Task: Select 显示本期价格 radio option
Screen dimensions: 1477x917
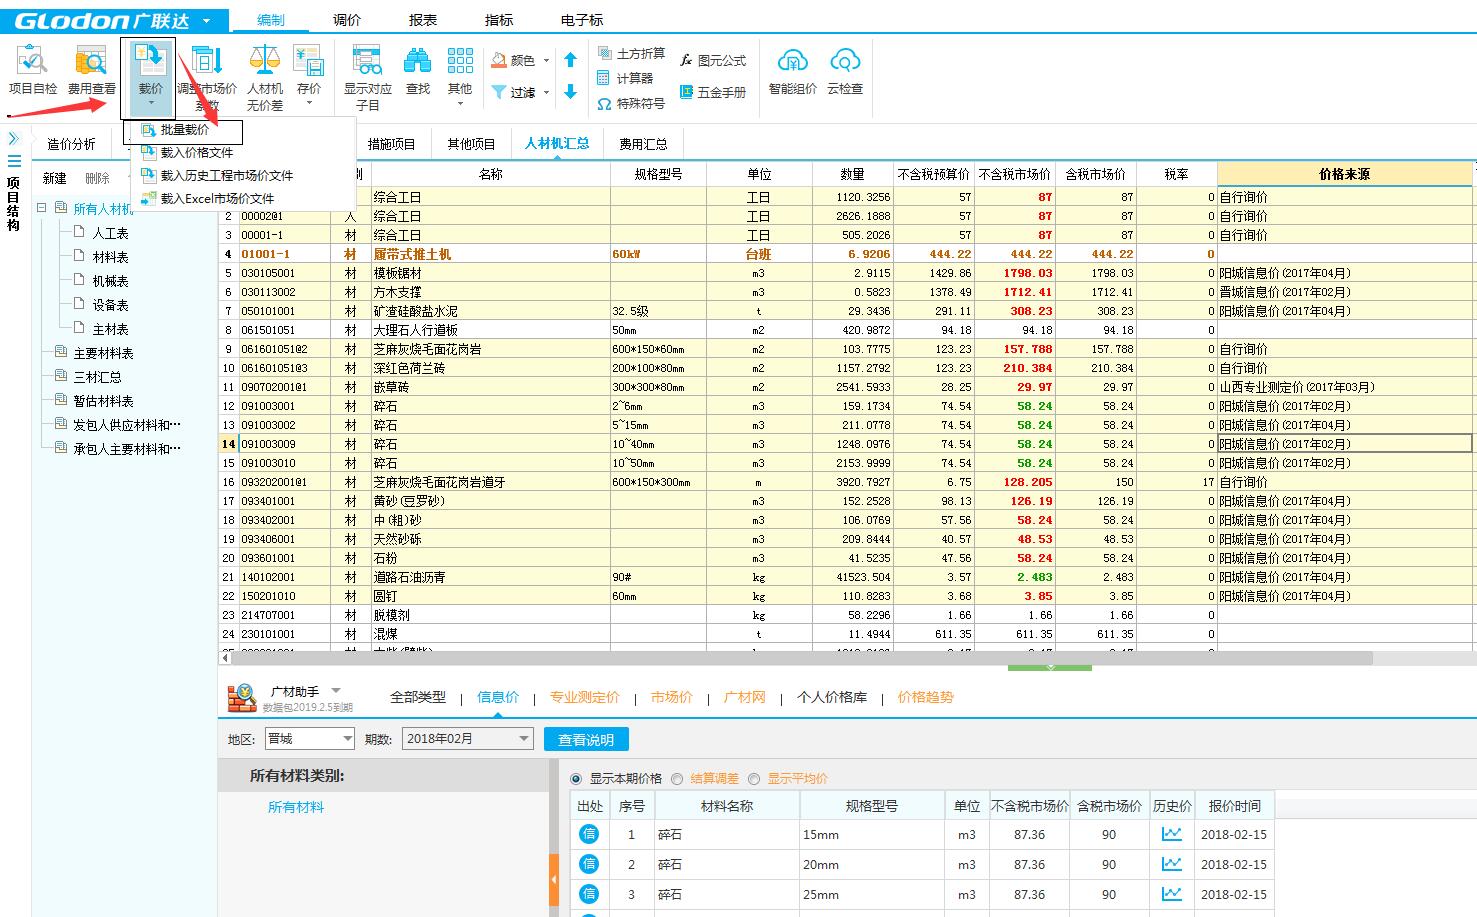Action: [576, 779]
